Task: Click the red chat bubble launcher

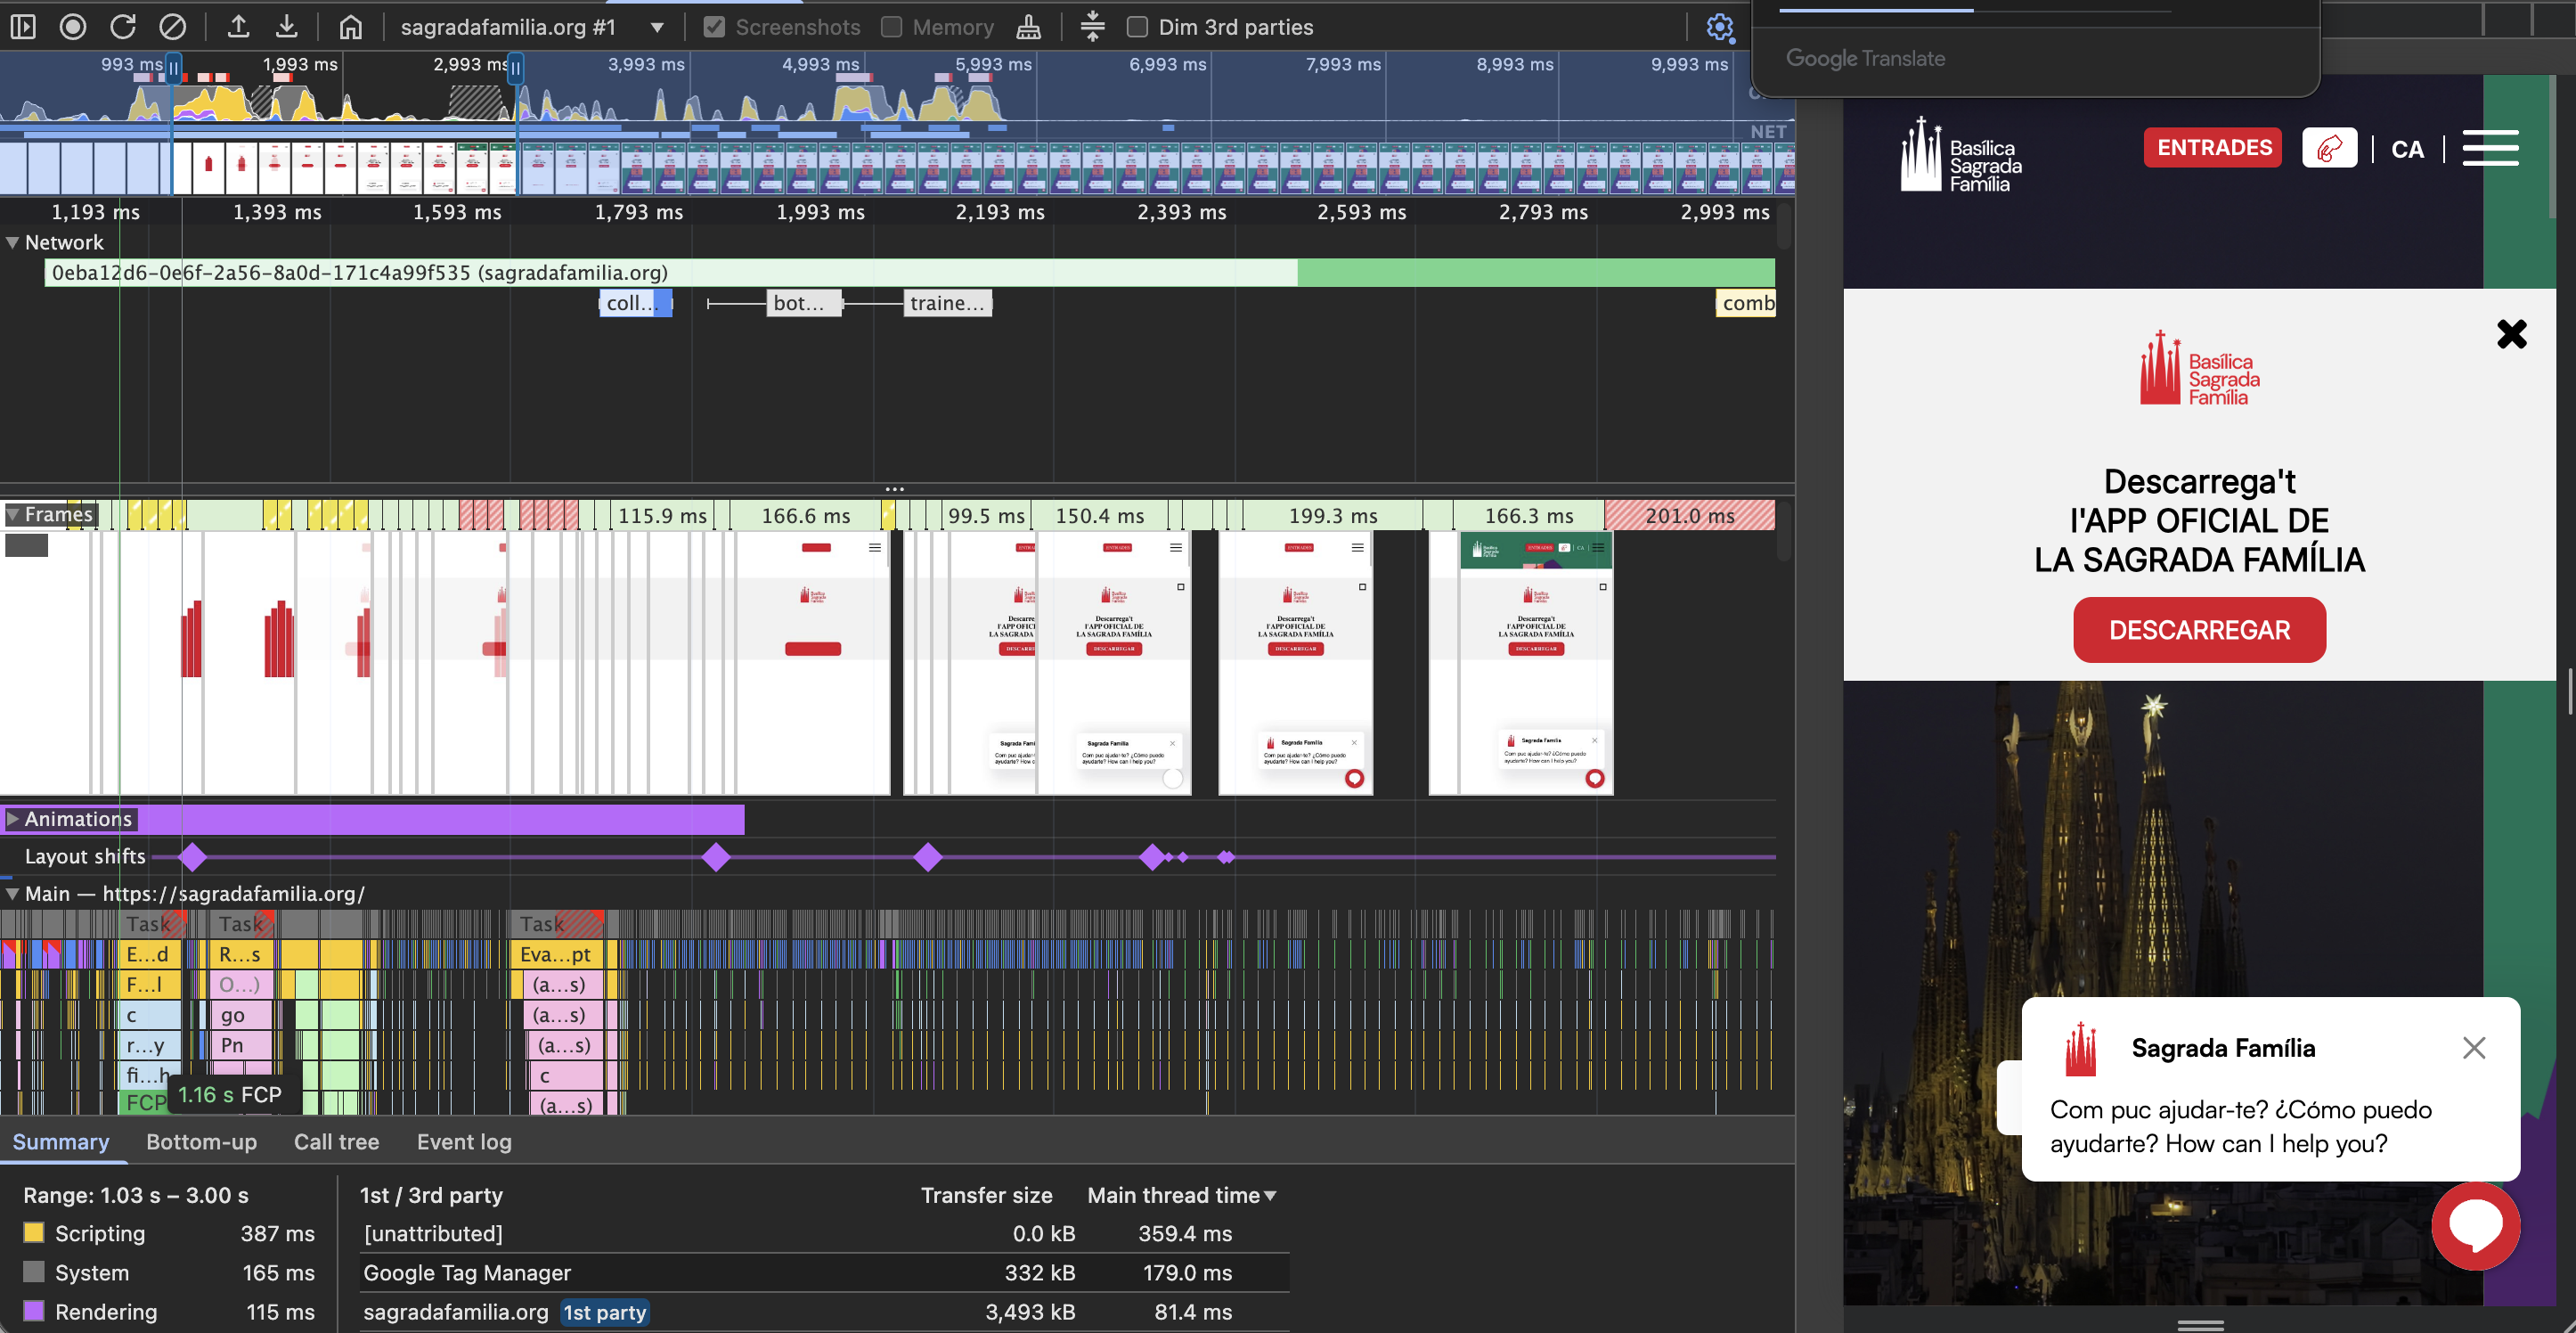Action: tap(2476, 1225)
